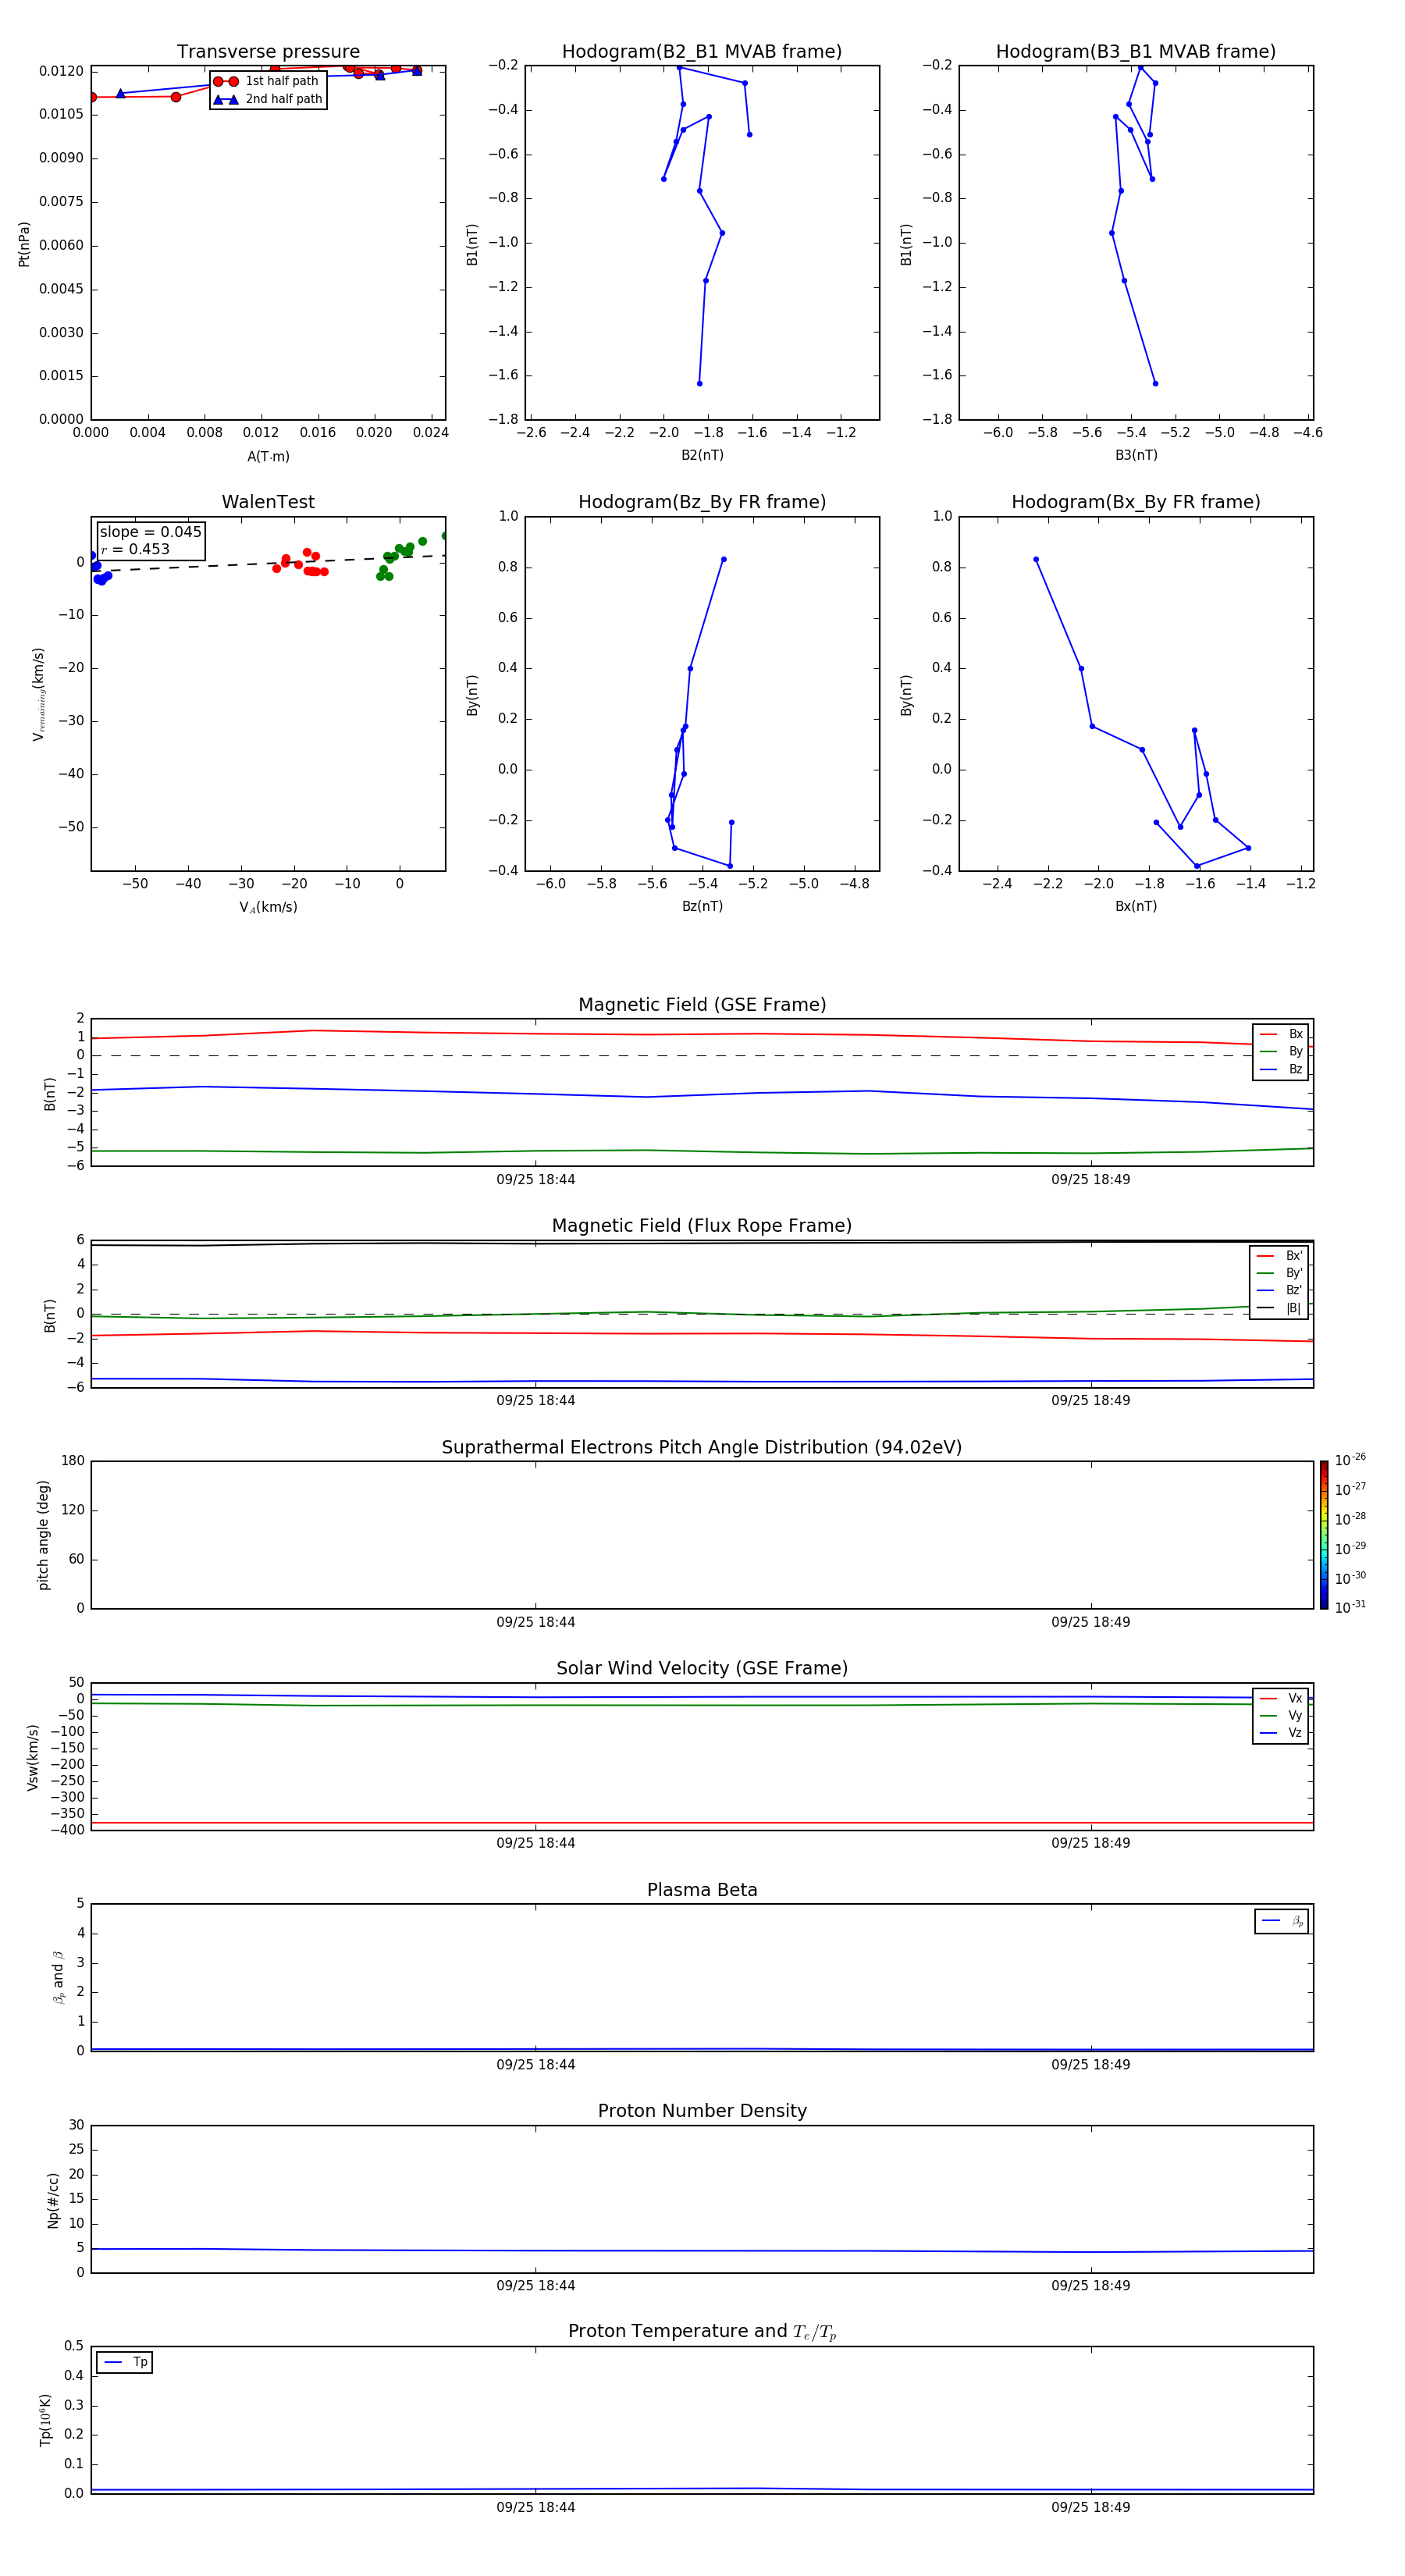This screenshot has width=1405, height=2576.
Task: Click the "Hodogram(B2_B1 MVAB frame)" title
Action: 702,52
